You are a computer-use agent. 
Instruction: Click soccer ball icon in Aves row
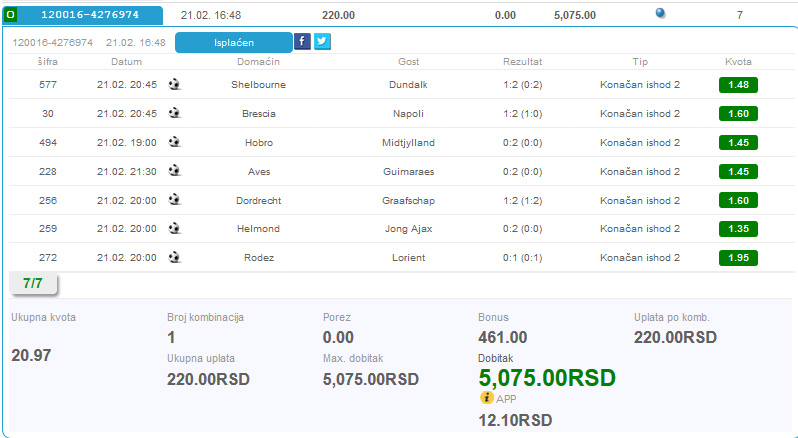click(175, 170)
